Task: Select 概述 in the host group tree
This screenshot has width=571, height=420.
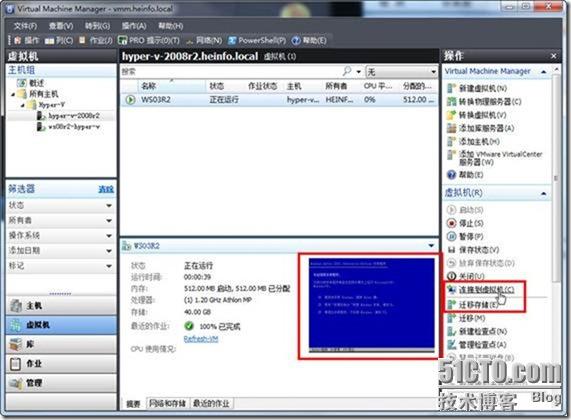Action: tap(31, 83)
